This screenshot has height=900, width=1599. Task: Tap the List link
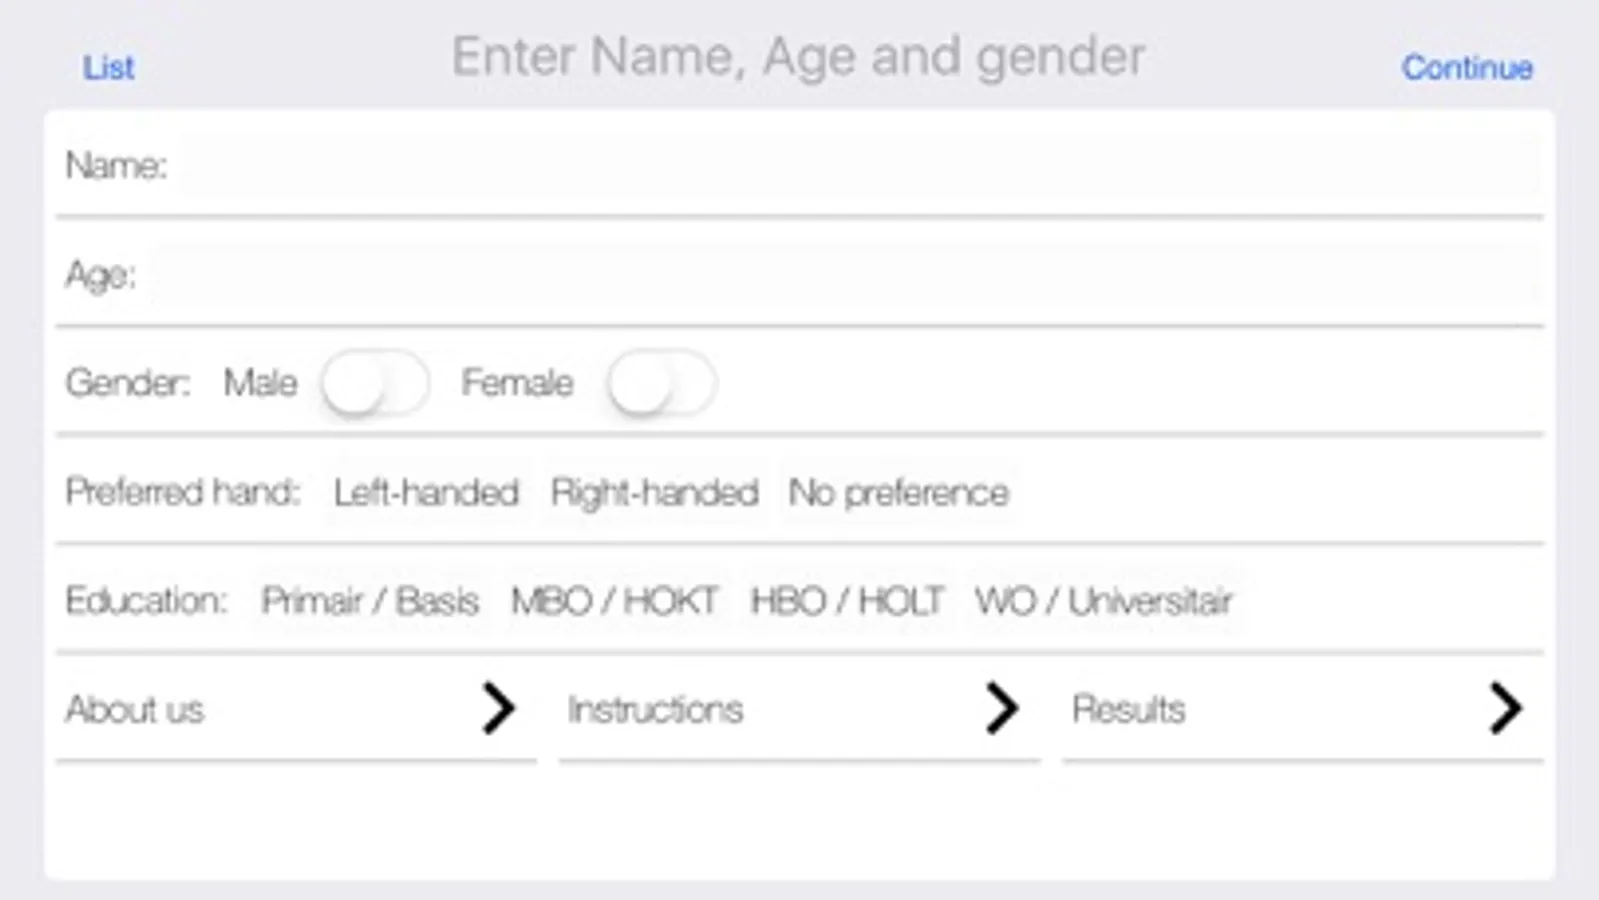point(108,68)
